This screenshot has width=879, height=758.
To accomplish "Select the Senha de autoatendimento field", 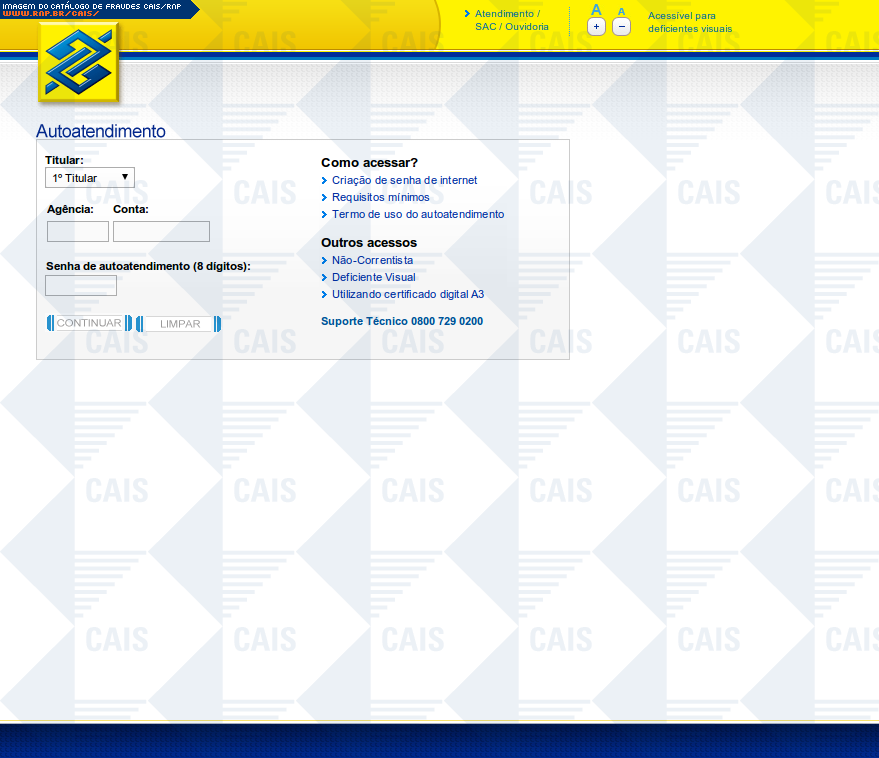I will click(81, 286).
